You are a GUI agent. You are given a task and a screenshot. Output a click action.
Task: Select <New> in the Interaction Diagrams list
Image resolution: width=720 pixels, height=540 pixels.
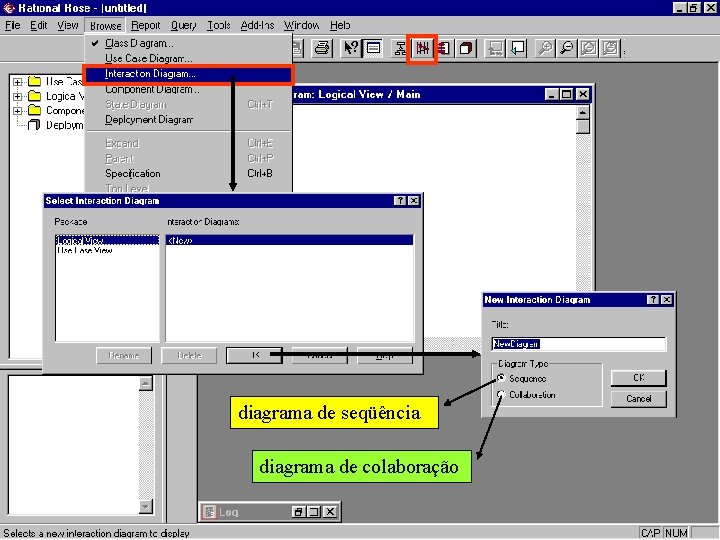tap(289, 240)
